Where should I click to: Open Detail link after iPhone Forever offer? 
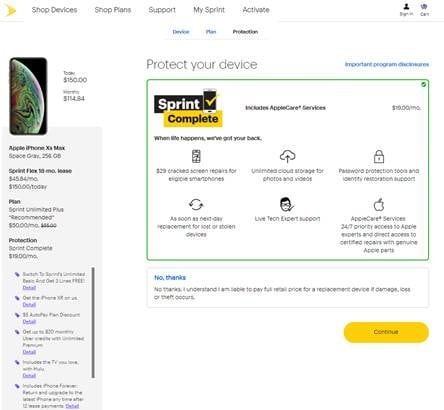point(72,406)
